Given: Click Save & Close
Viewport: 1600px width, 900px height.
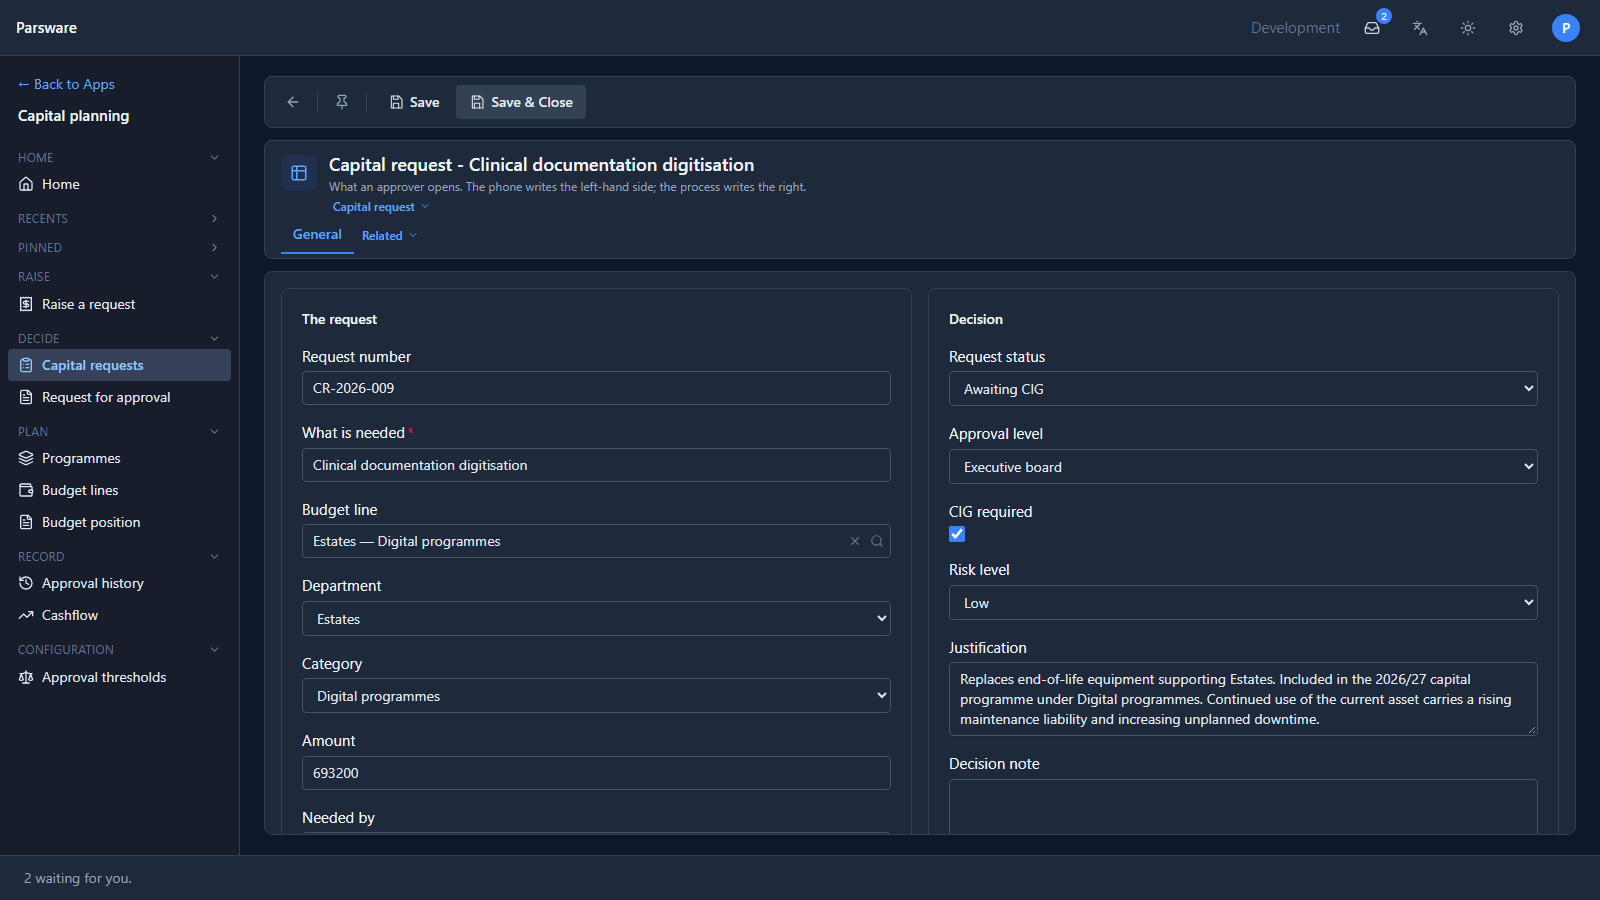Looking at the screenshot, I should pyautogui.click(x=521, y=102).
